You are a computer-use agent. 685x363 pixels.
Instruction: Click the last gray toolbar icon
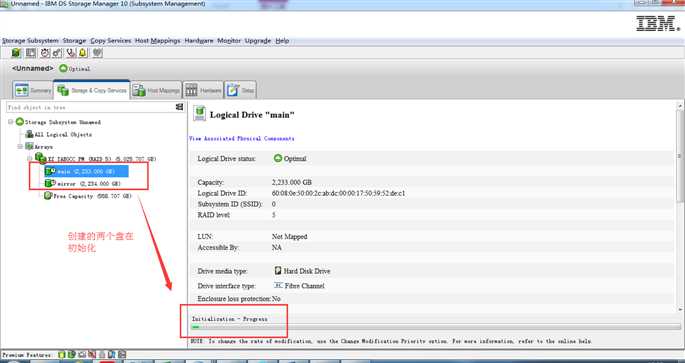(x=97, y=53)
